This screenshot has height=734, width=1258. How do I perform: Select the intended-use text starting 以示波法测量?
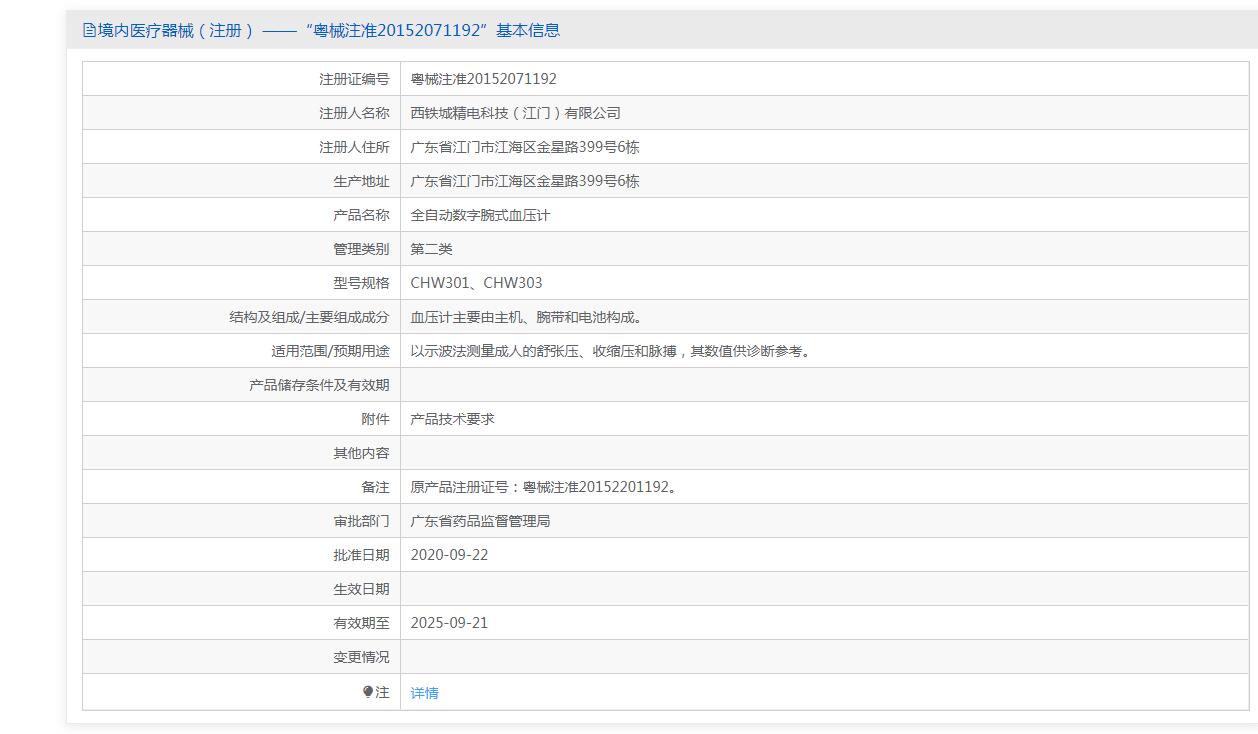(613, 351)
